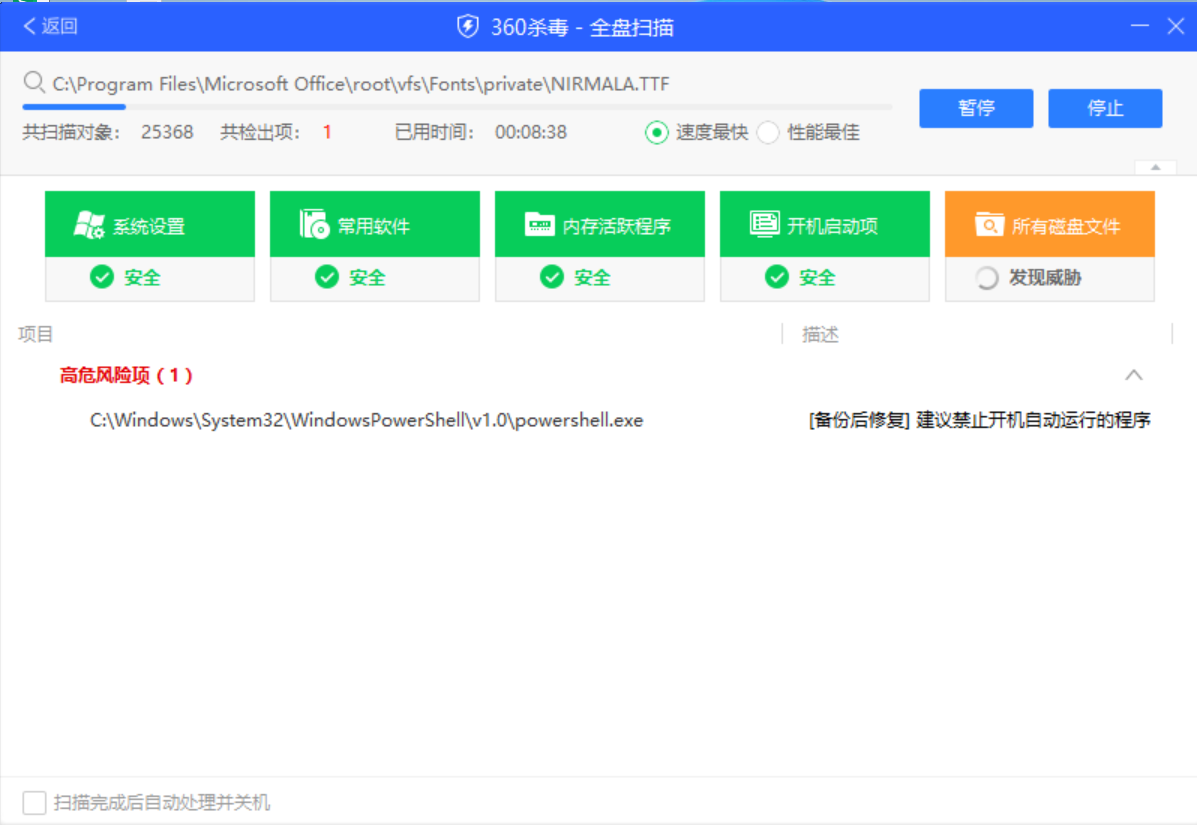Click the 系统设置 Windows gear icon

[89, 225]
